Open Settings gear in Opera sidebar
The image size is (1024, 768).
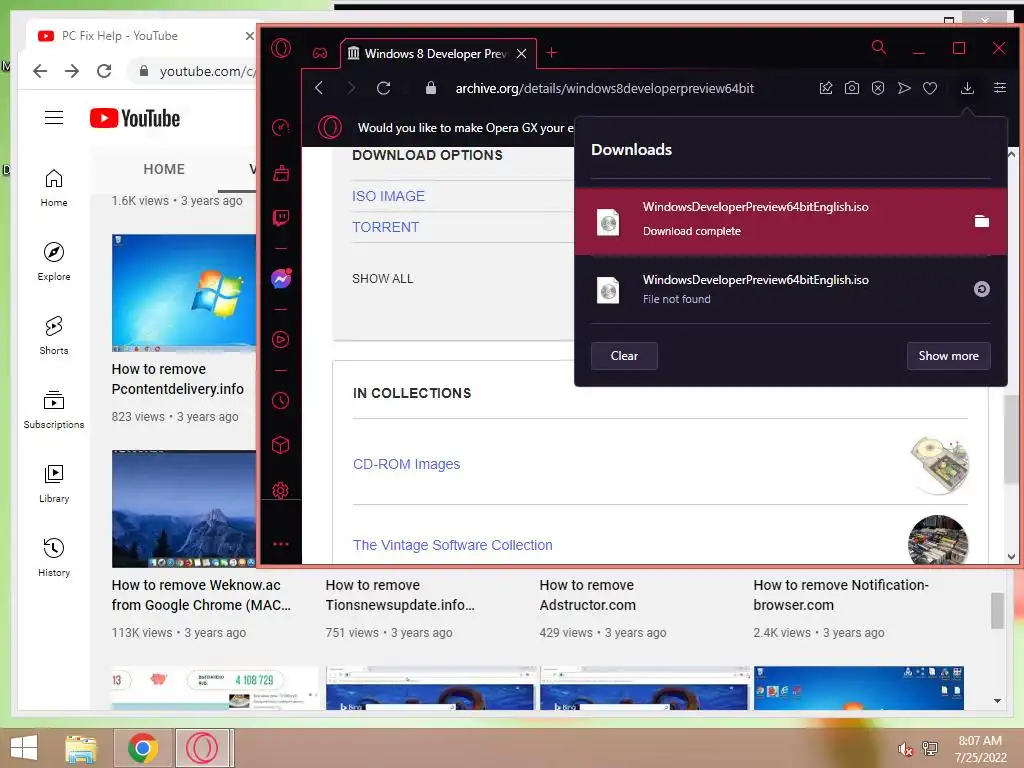click(x=281, y=490)
